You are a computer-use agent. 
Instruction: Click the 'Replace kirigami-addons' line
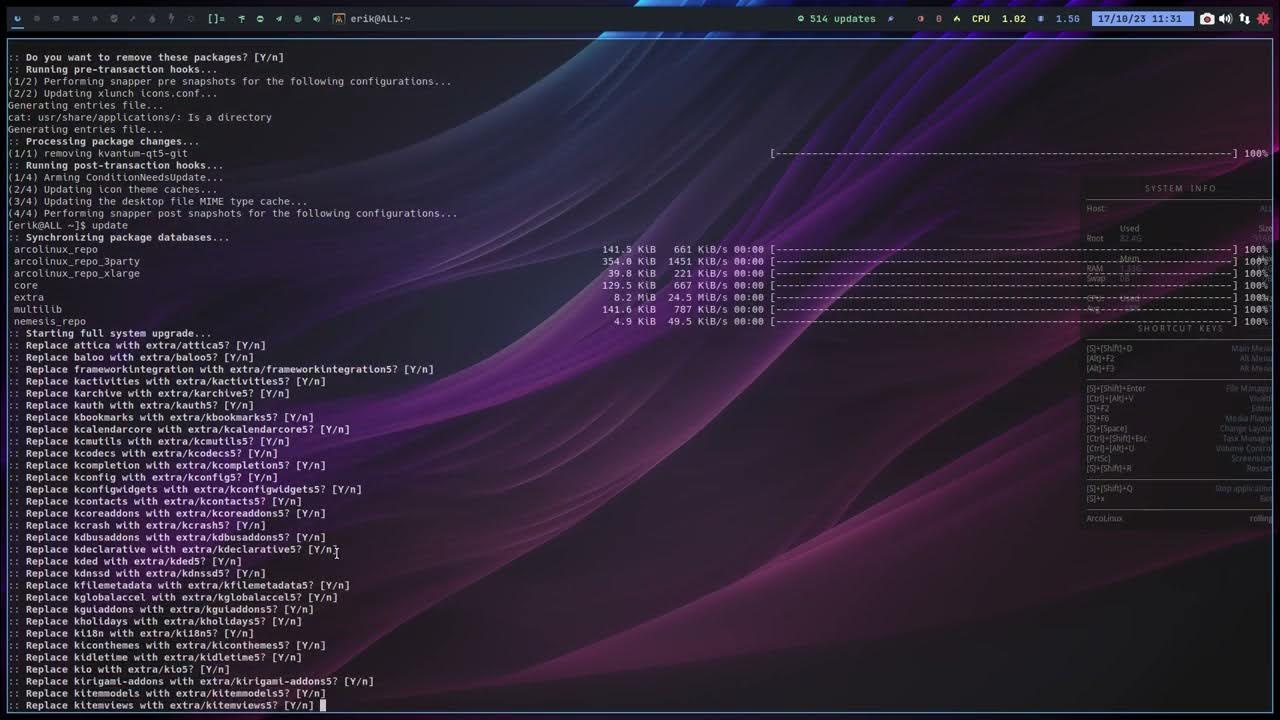[191, 681]
